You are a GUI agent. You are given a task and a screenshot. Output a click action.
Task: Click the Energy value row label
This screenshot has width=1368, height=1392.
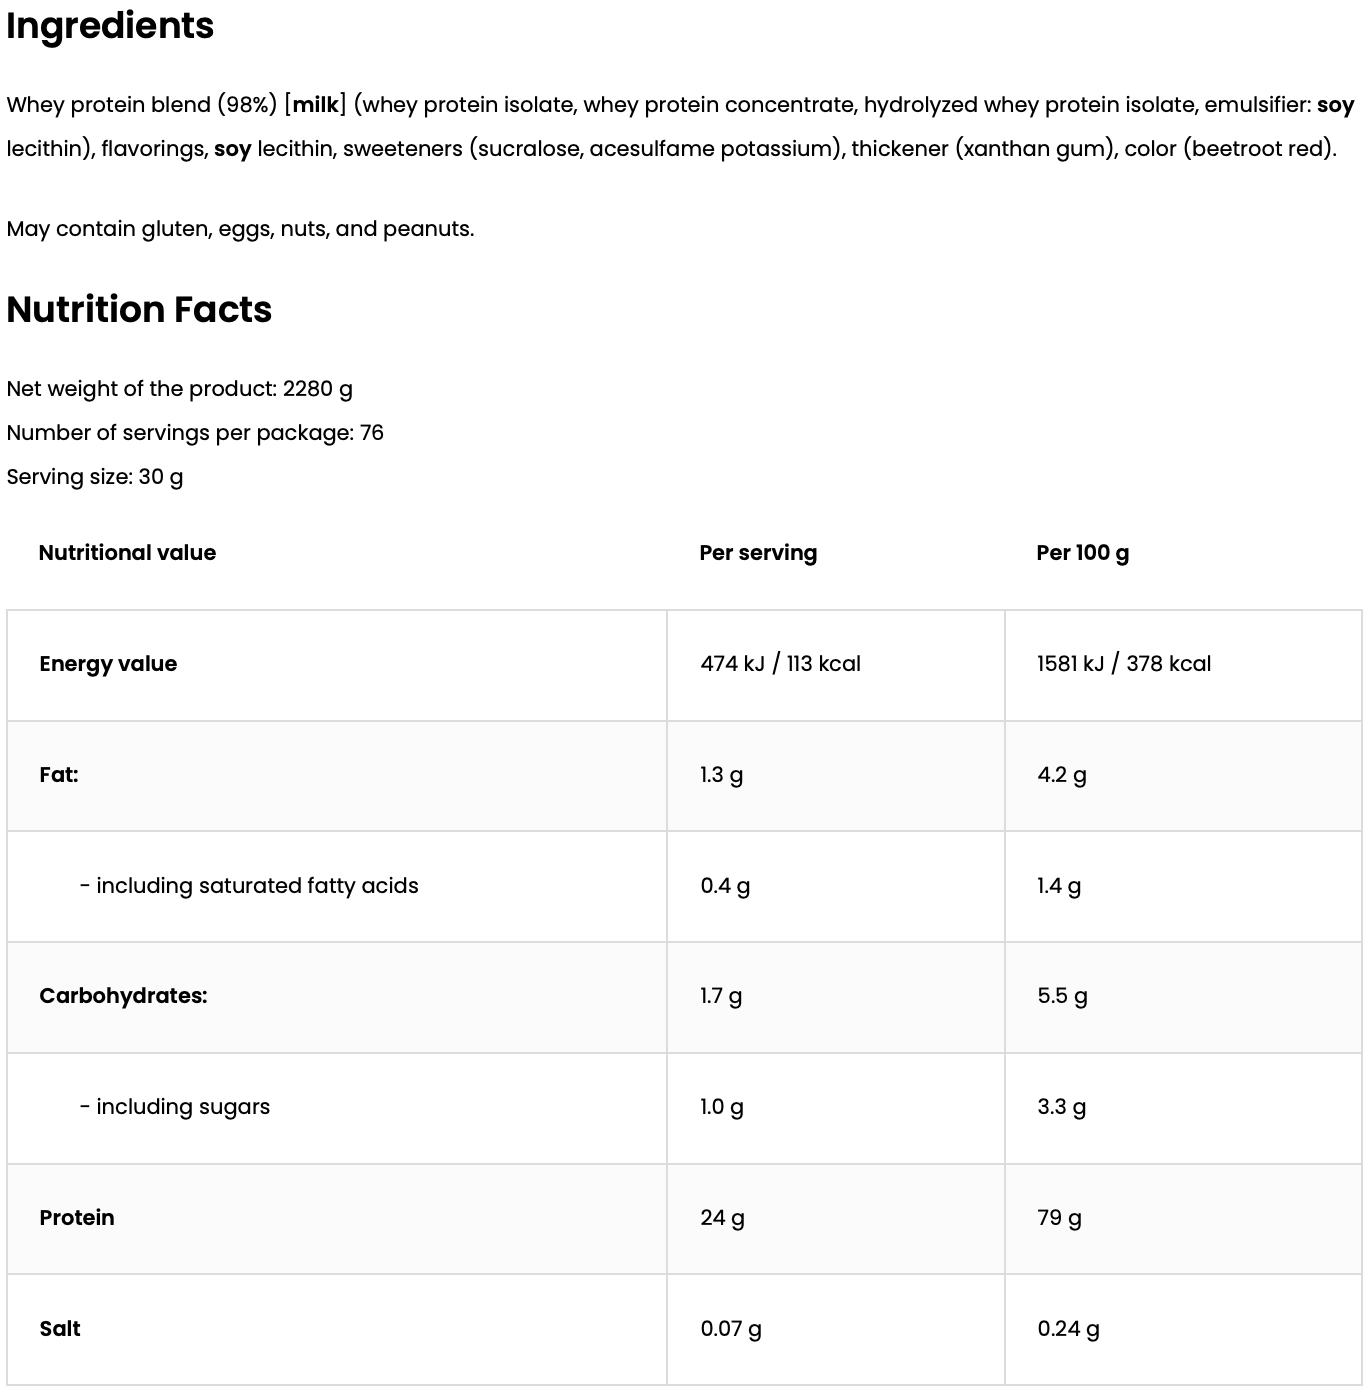108,664
